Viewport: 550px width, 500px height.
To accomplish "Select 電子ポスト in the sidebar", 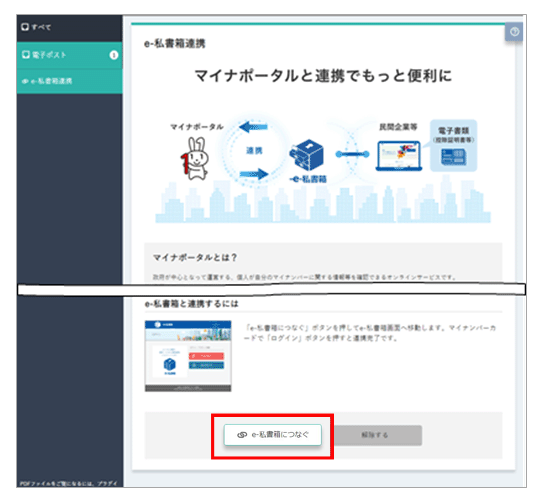I will coord(69,55).
